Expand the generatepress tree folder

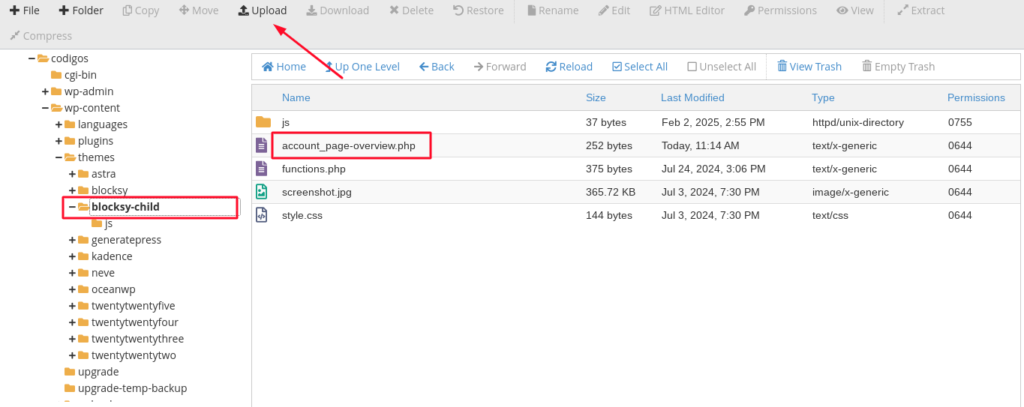(x=72, y=240)
